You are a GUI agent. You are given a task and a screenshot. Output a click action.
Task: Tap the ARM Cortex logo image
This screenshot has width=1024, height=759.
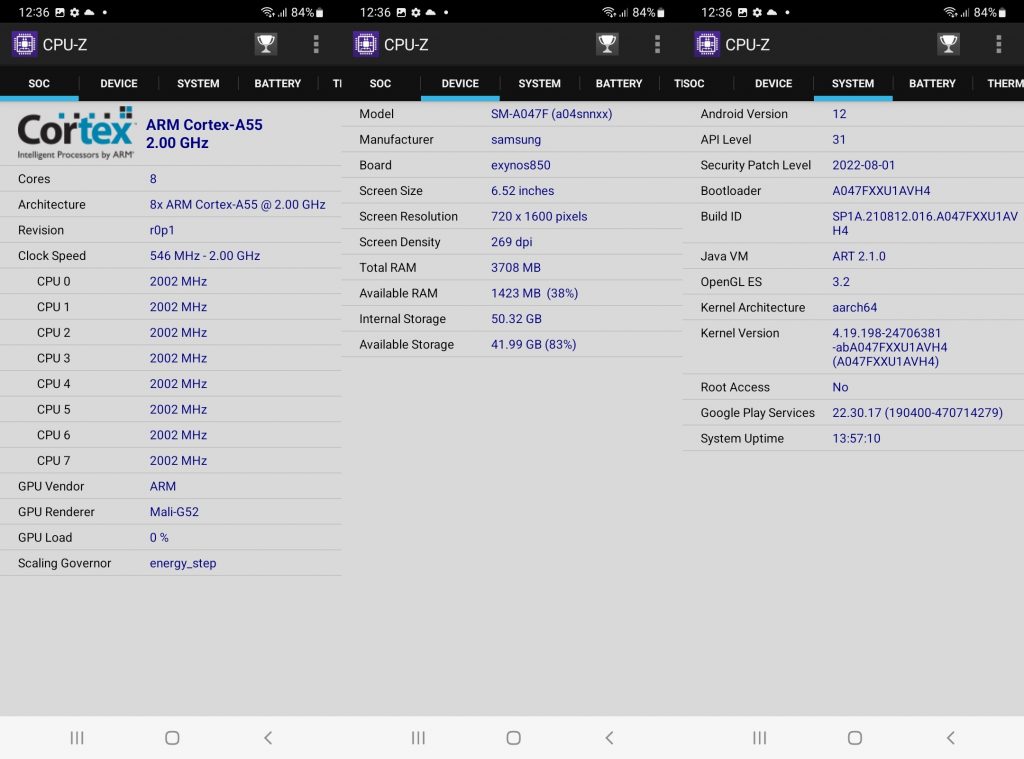pos(76,133)
